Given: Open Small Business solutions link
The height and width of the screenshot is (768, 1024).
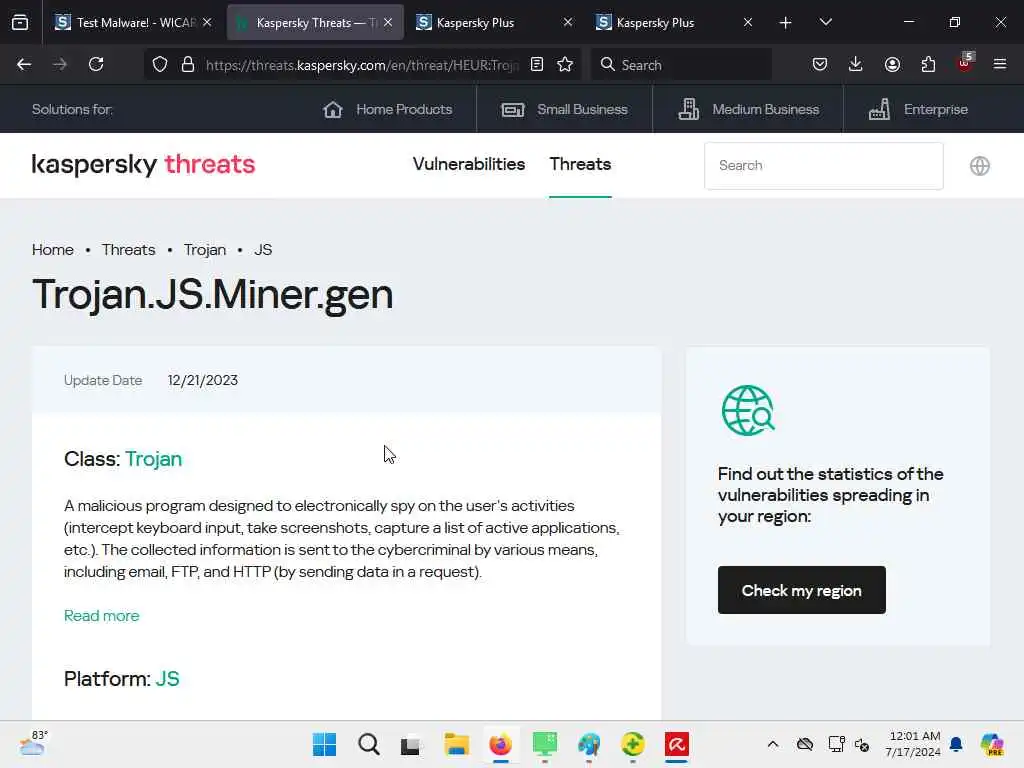Looking at the screenshot, I should pos(564,109).
